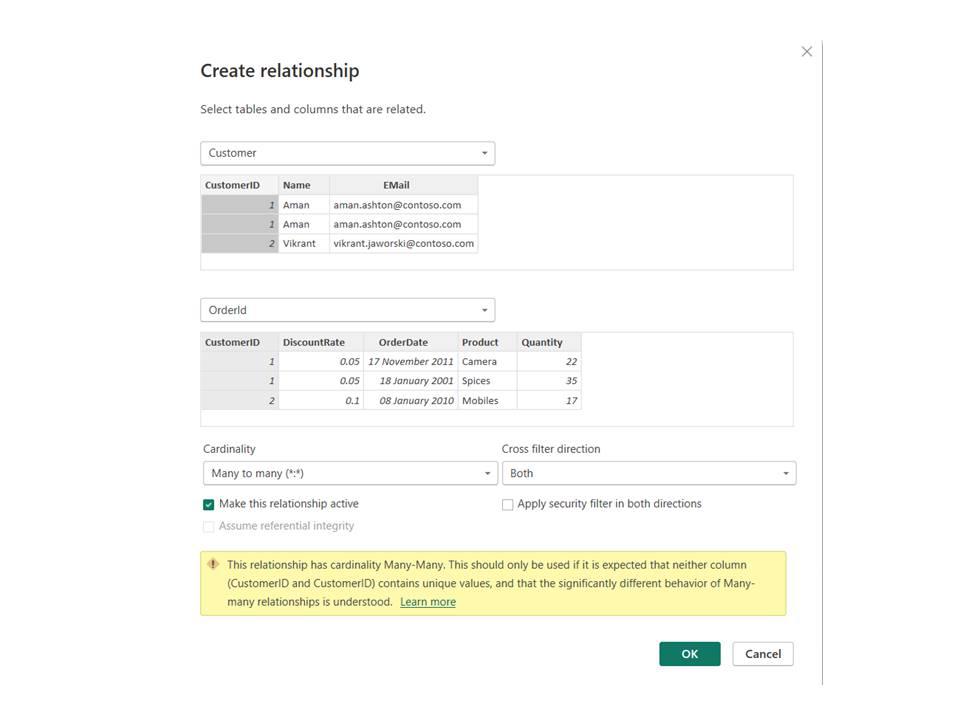Viewport: 960px width, 720px height.
Task: Select the Quantity column header
Action: (x=541, y=342)
